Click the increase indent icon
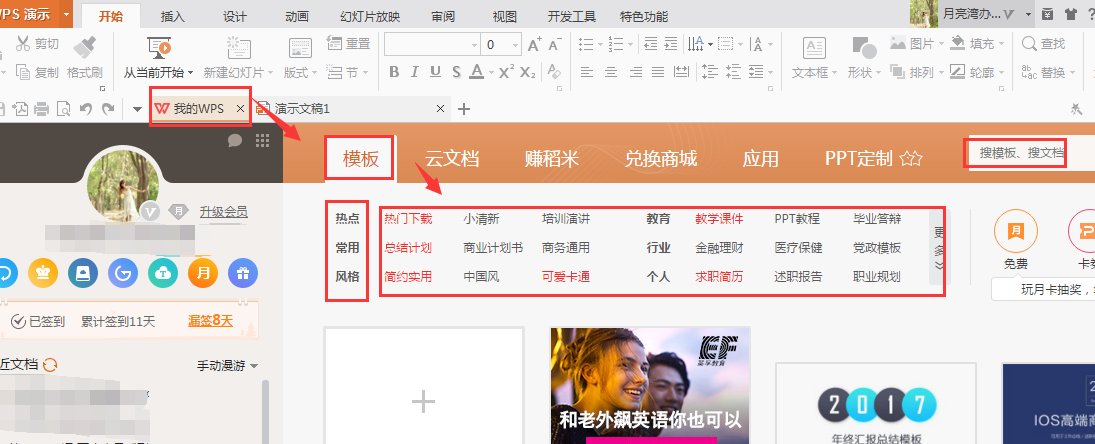The width and height of the screenshot is (1095, 444). point(671,44)
